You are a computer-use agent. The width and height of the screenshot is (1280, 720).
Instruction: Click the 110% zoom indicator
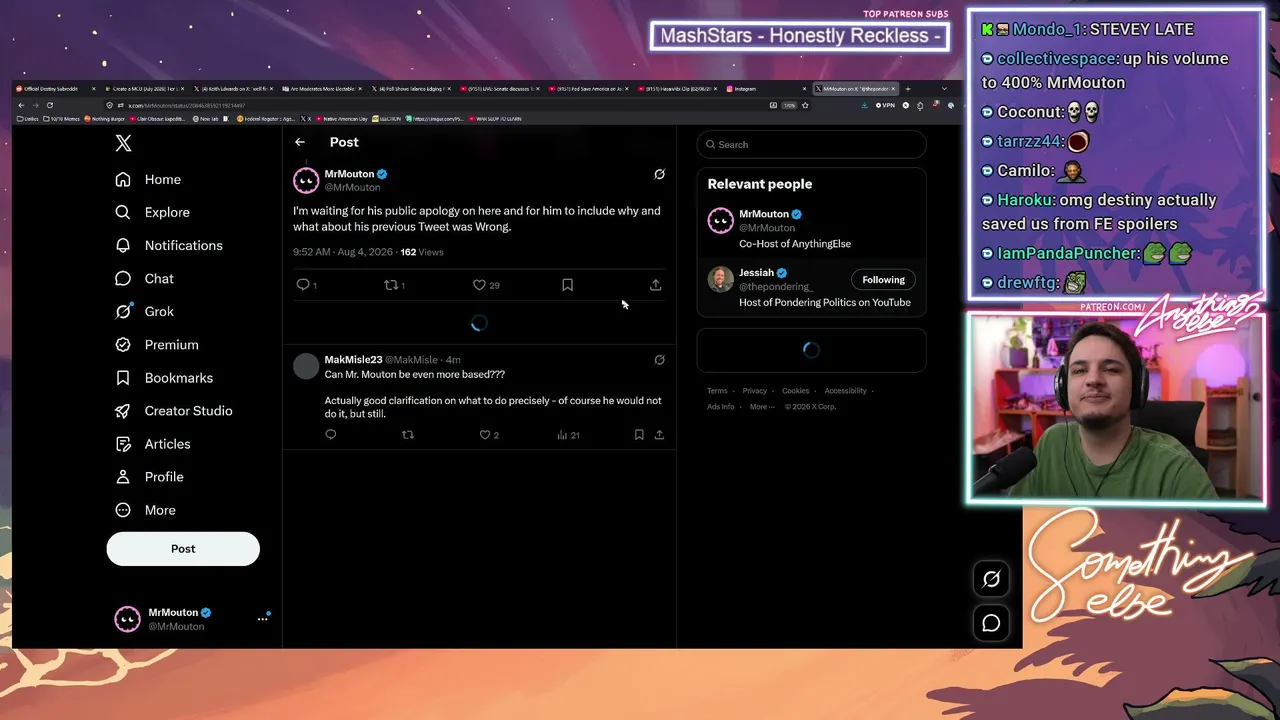point(789,105)
